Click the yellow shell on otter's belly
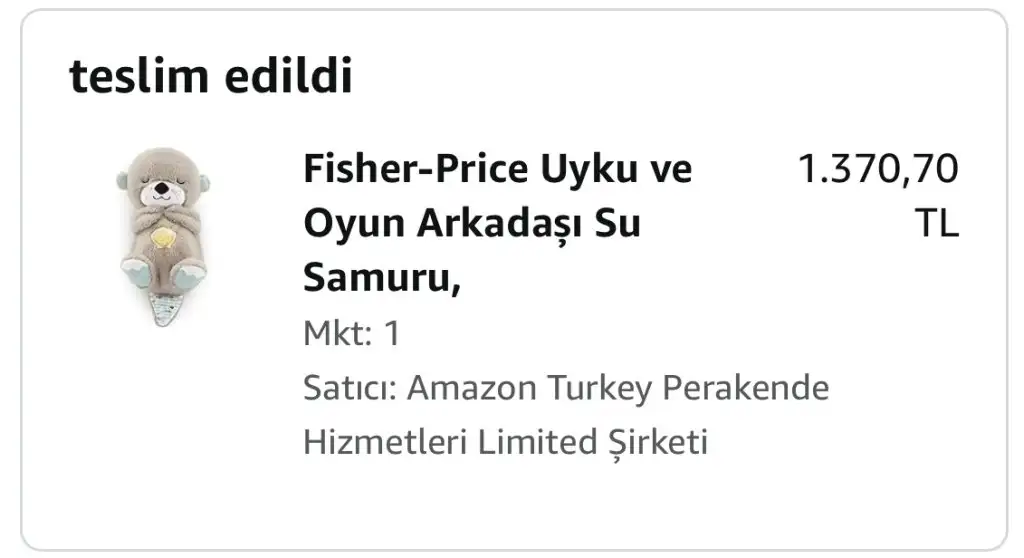Image resolution: width=1024 pixels, height=558 pixels. [x=160, y=238]
